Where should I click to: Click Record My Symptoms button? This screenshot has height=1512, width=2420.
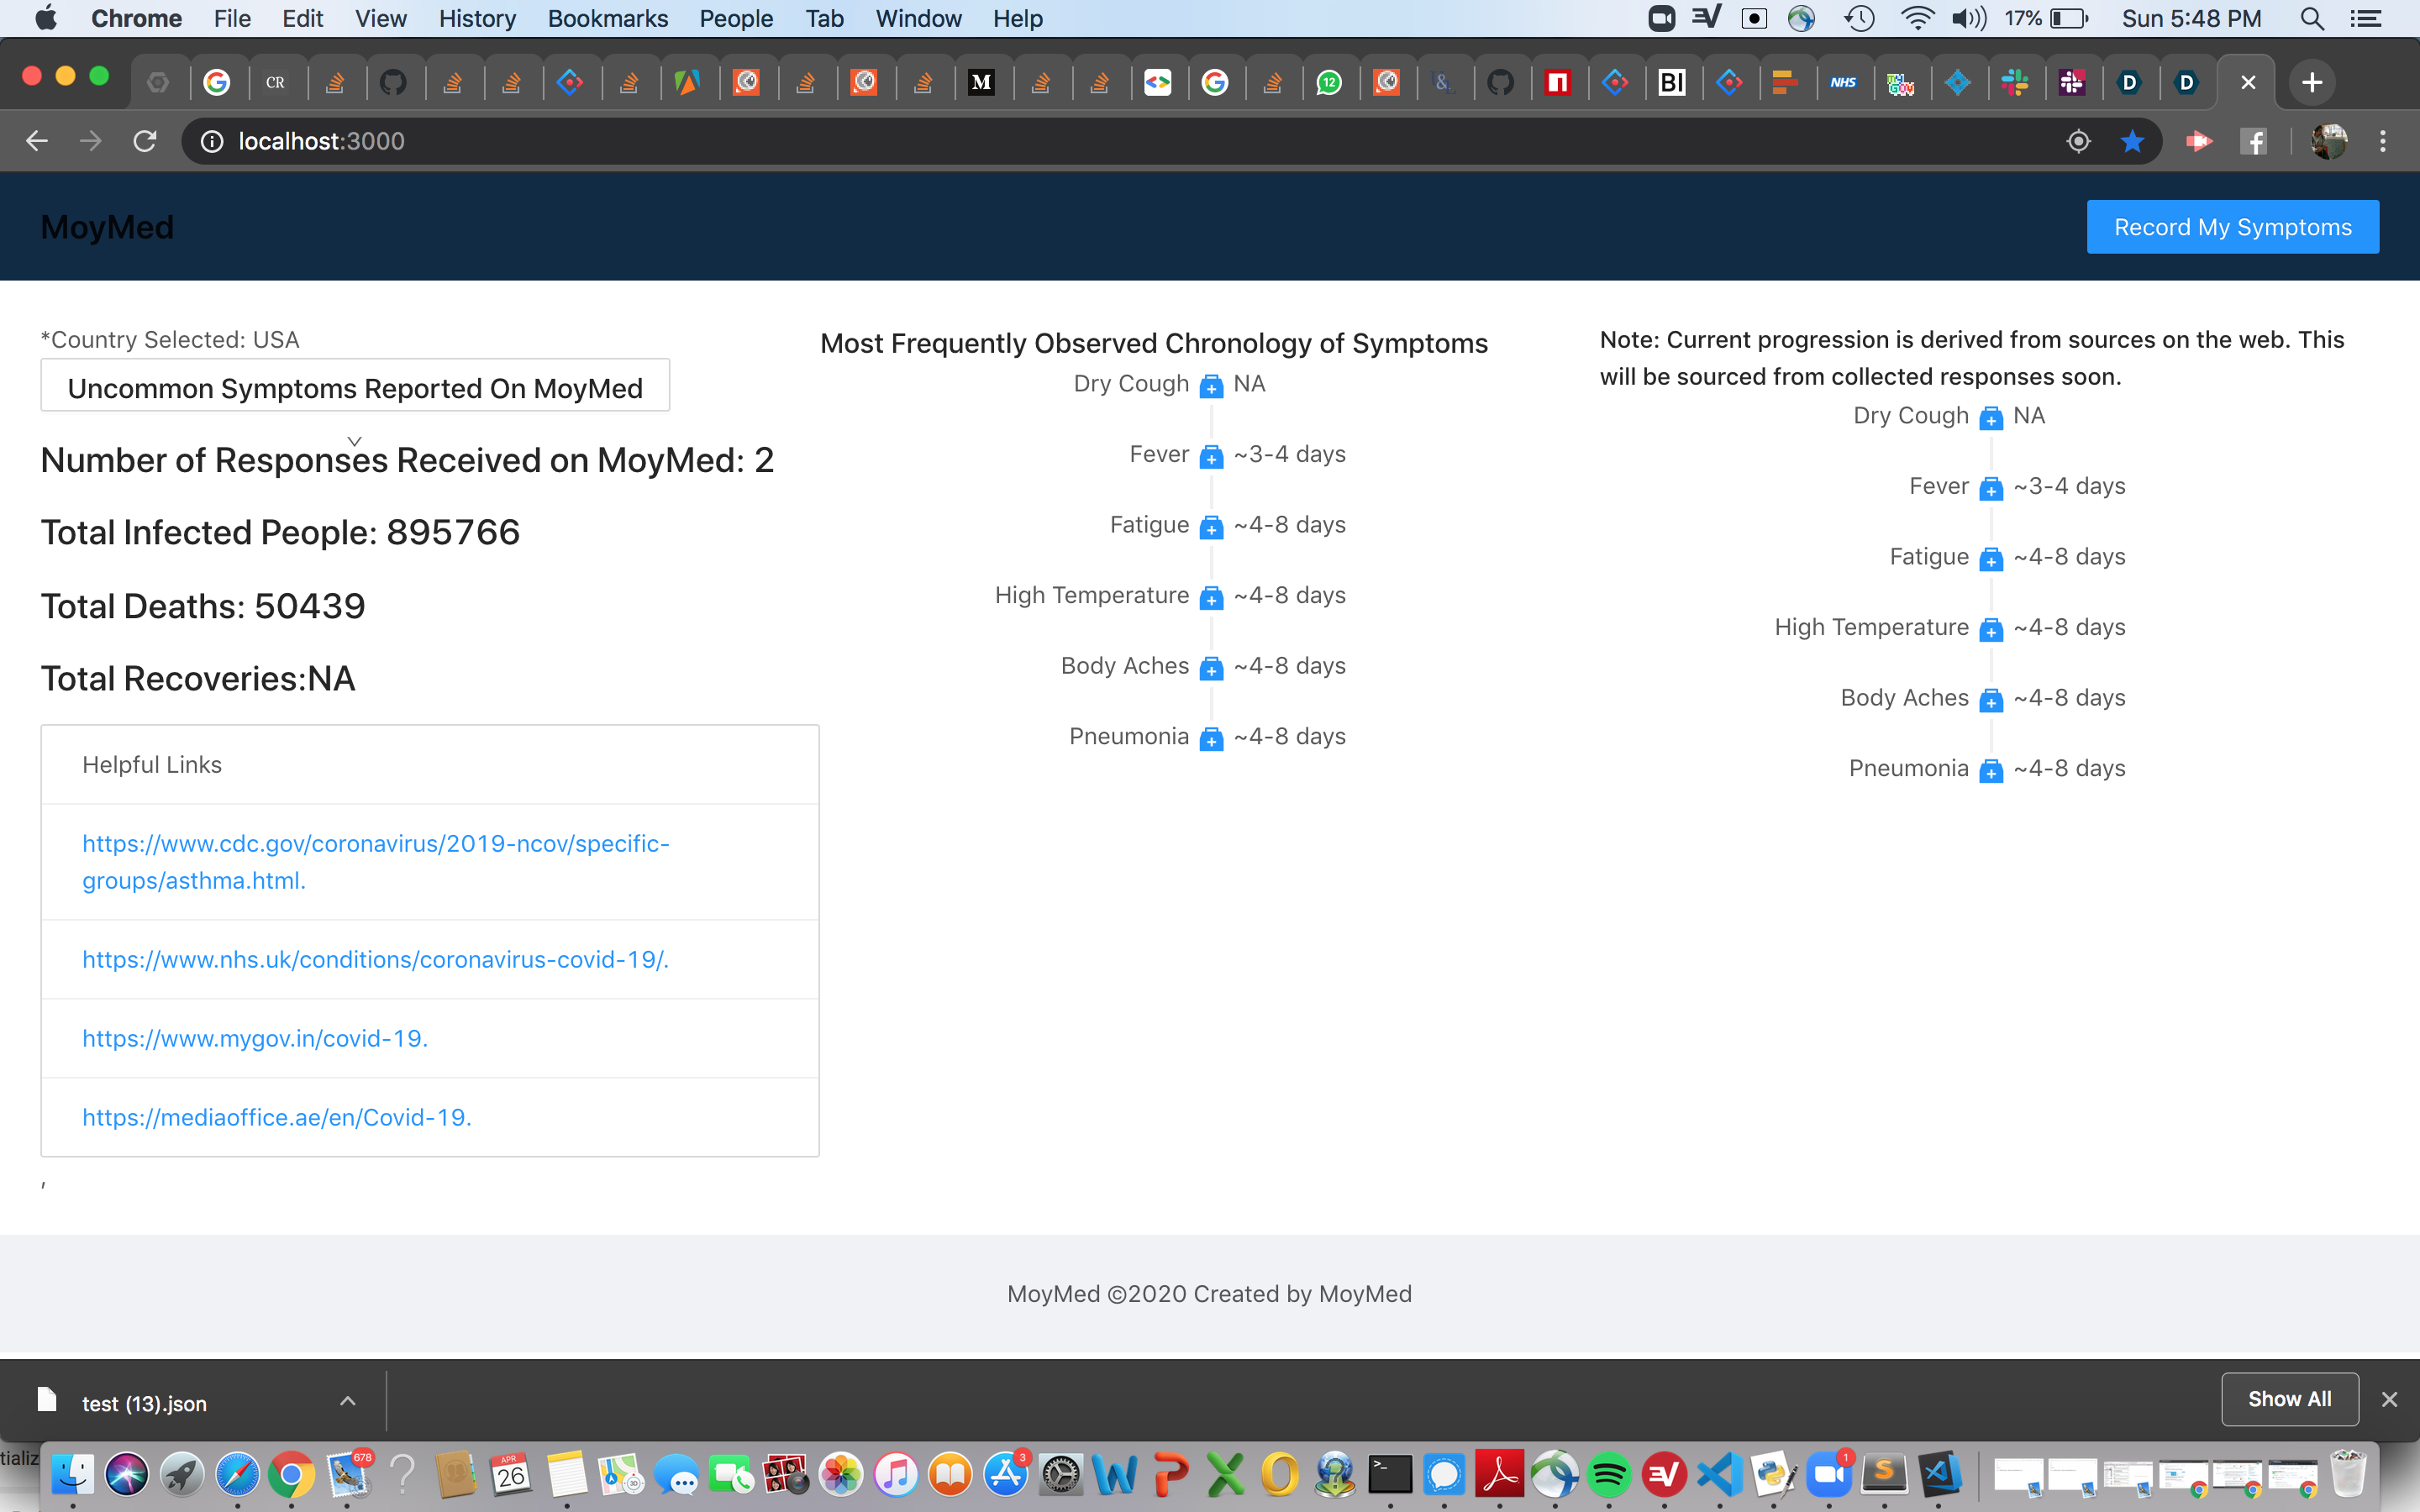coord(2232,227)
